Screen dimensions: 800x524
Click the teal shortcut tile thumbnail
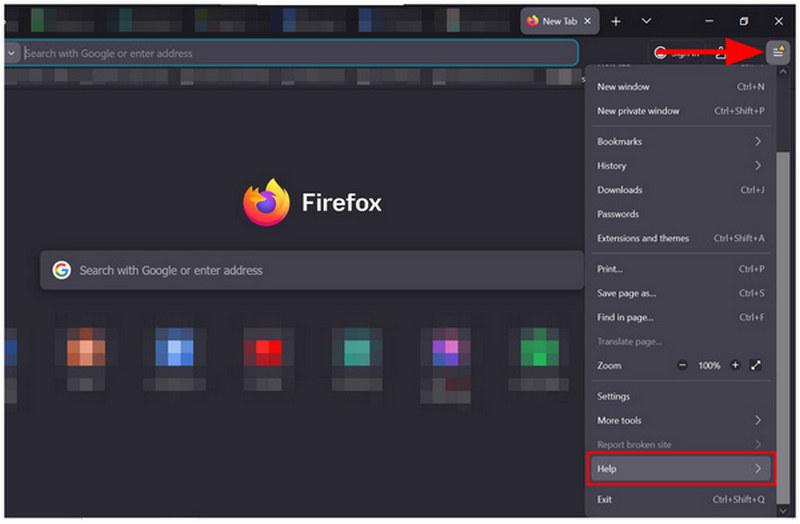(x=357, y=347)
